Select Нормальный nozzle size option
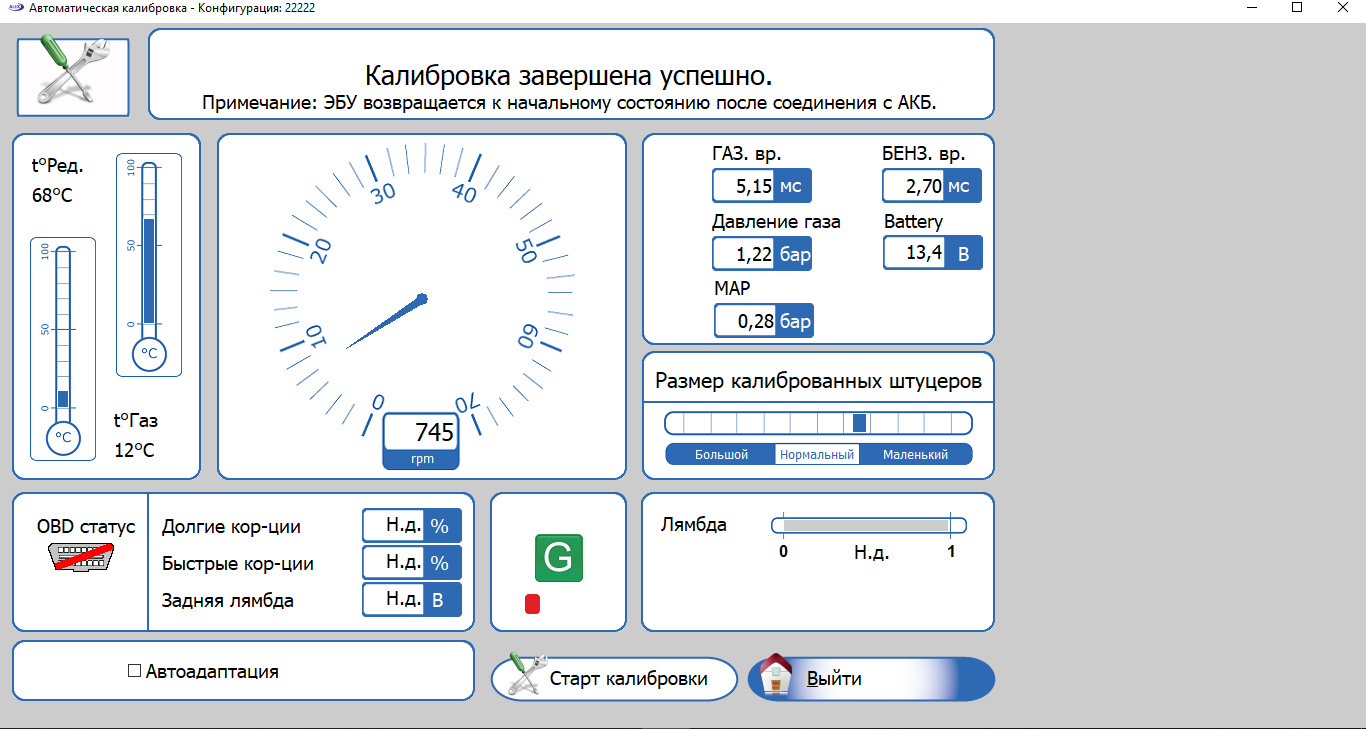 coord(817,454)
